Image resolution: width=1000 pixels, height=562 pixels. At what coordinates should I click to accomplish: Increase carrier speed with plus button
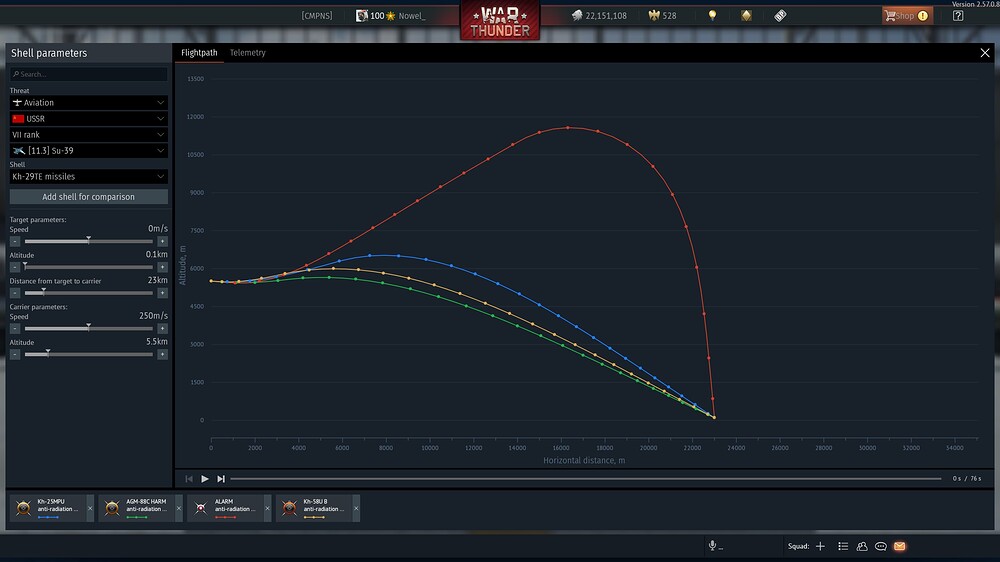point(163,329)
